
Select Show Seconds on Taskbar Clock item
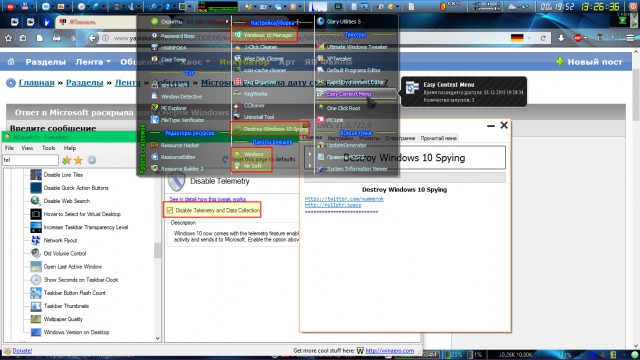tap(81, 280)
